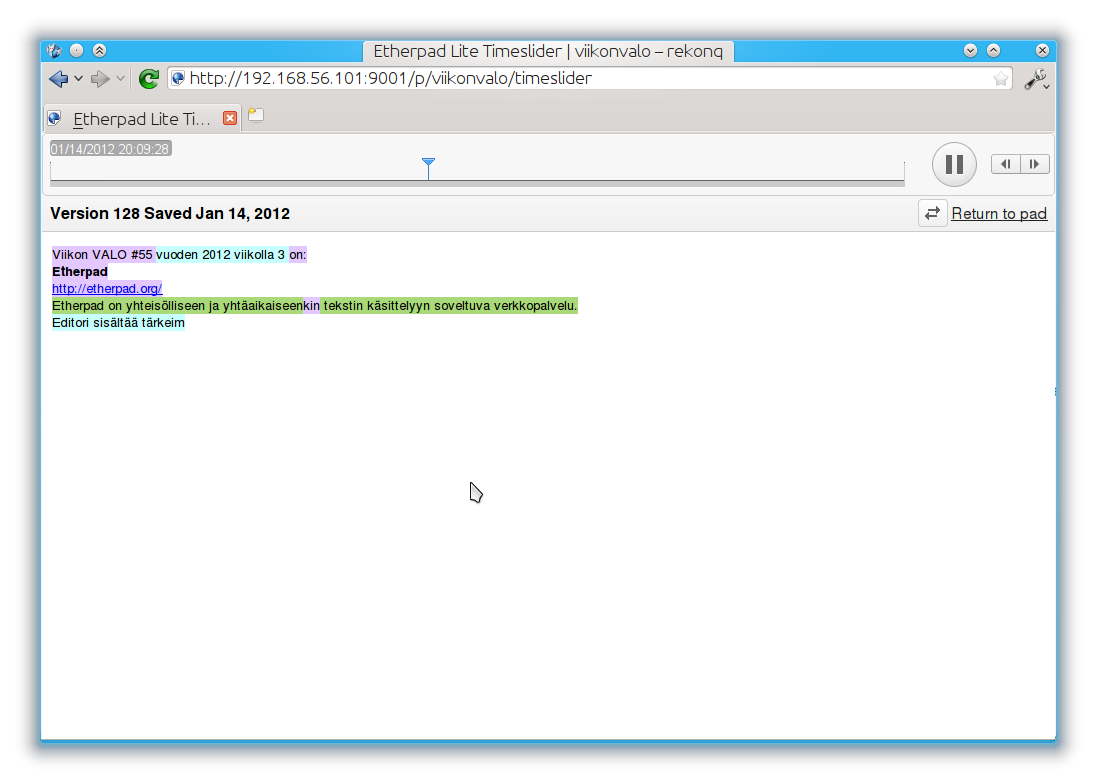1097x783 pixels.
Task: Click the timestamp 01/14/2012 20:09:28
Action: click(111, 149)
